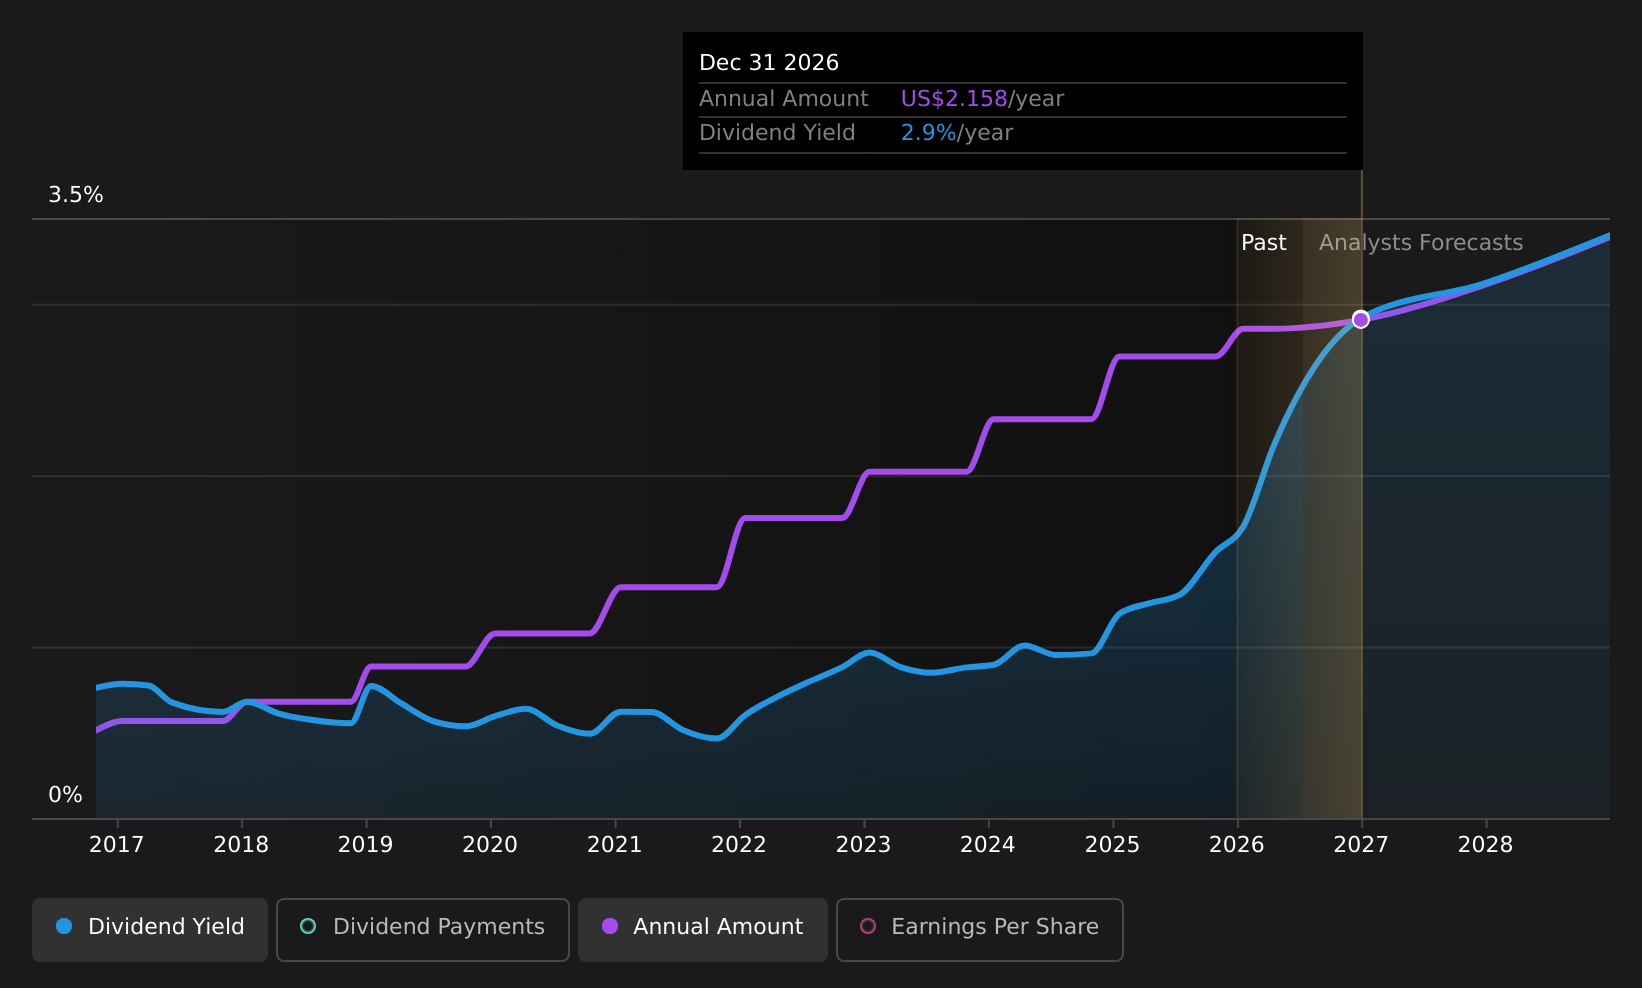Select the 2023 x-axis label
The image size is (1642, 988).
coord(864,845)
